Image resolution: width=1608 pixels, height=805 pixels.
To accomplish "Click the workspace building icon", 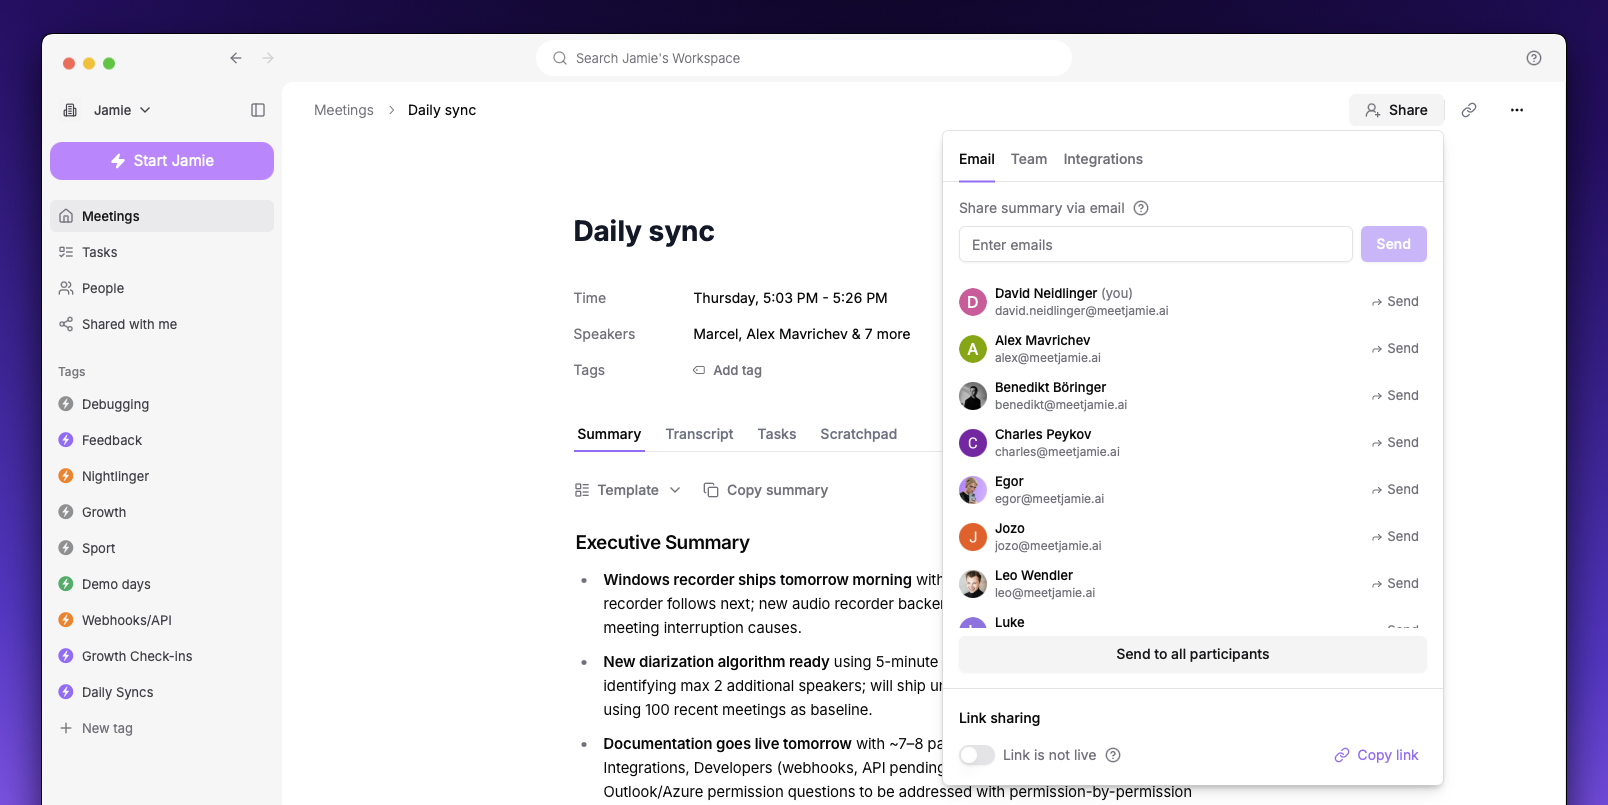I will tap(70, 110).
